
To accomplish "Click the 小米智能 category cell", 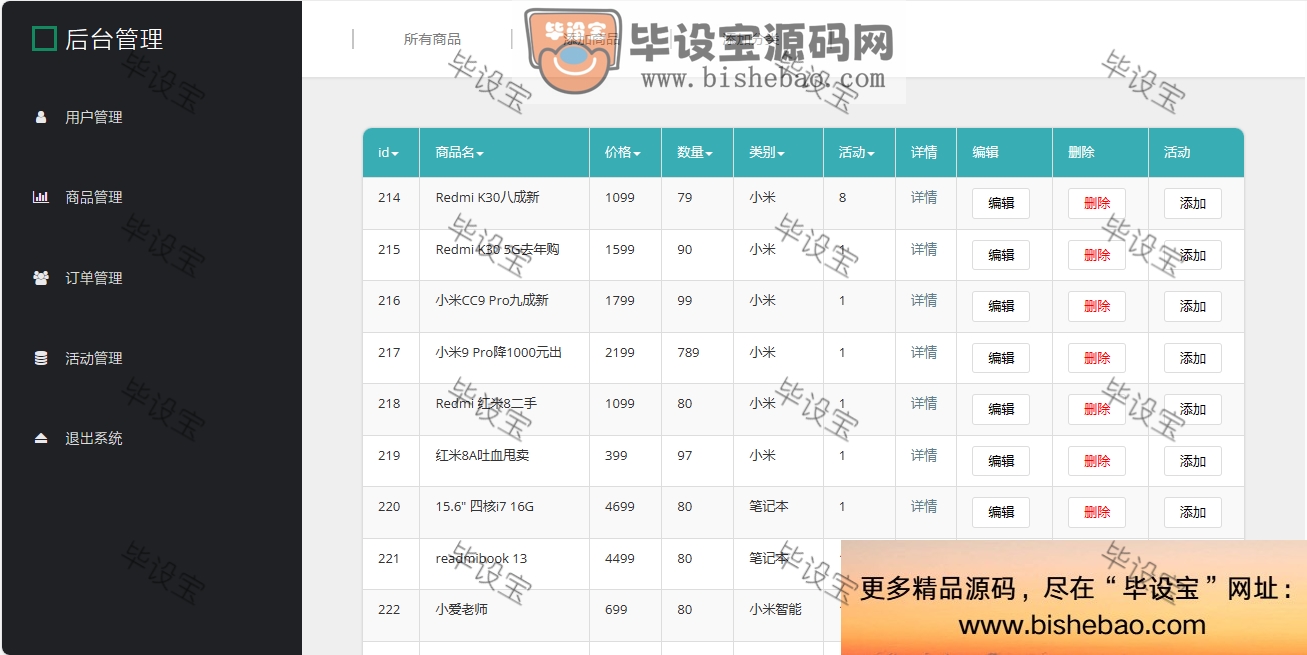I will click(775, 609).
